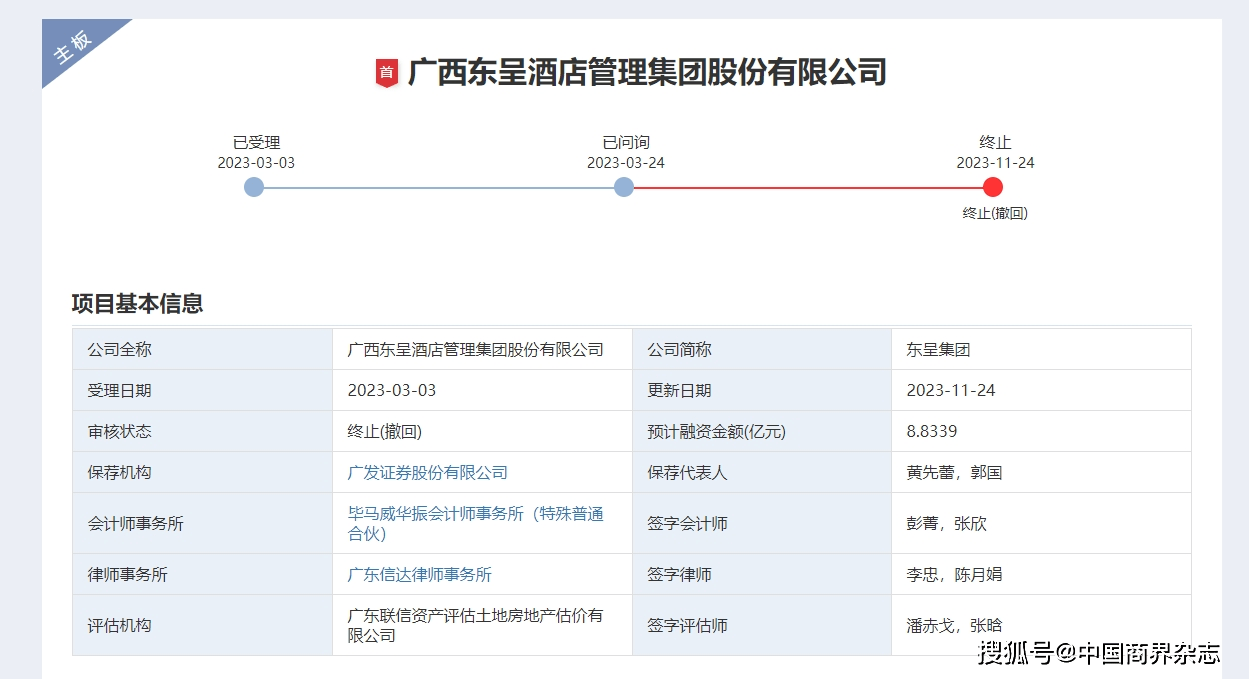Click the 已受理 stage label text
1249x679 pixels.
point(257,142)
